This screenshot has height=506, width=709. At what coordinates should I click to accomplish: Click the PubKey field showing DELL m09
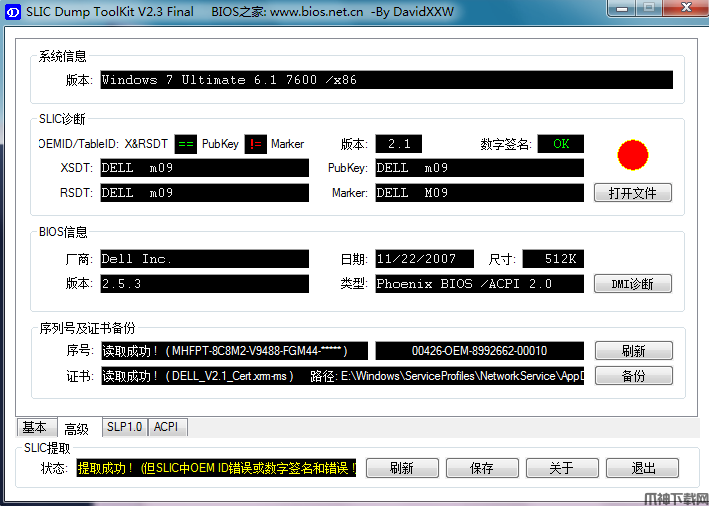tap(479, 168)
